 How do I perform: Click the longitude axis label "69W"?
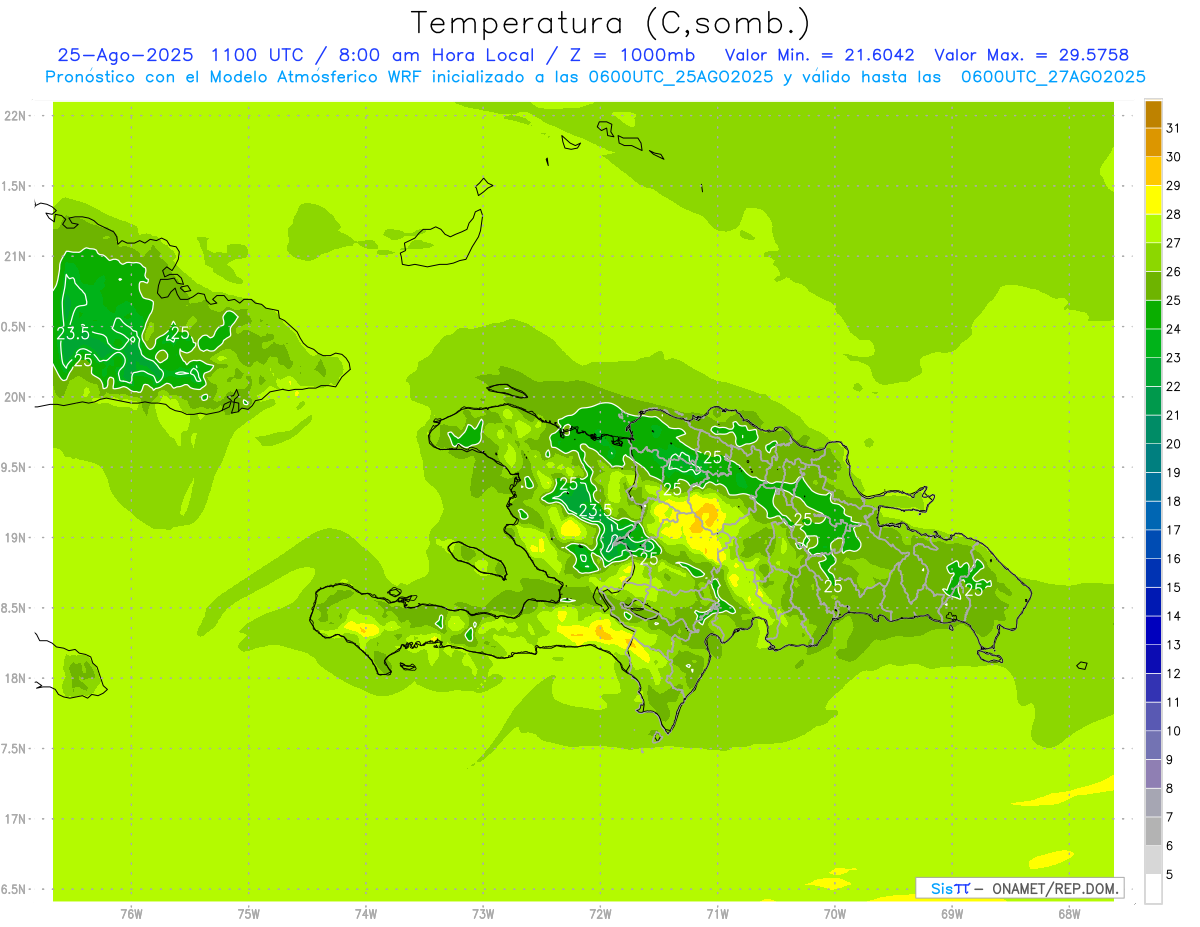(x=952, y=914)
